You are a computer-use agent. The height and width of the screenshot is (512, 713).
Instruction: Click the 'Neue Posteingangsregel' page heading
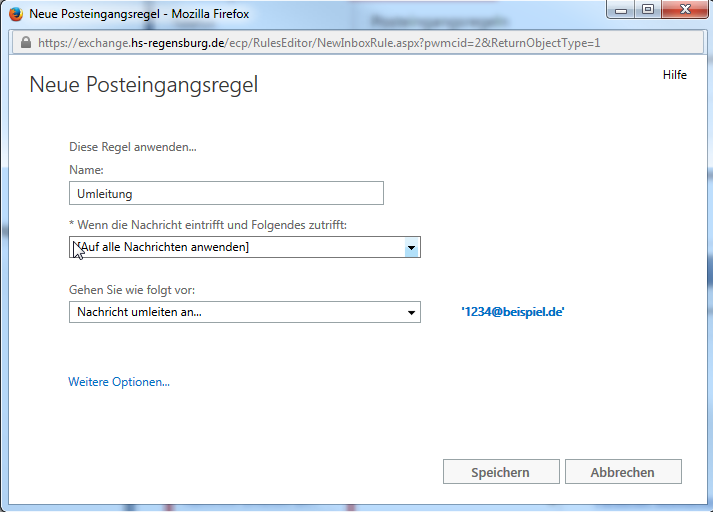pyautogui.click(x=144, y=85)
